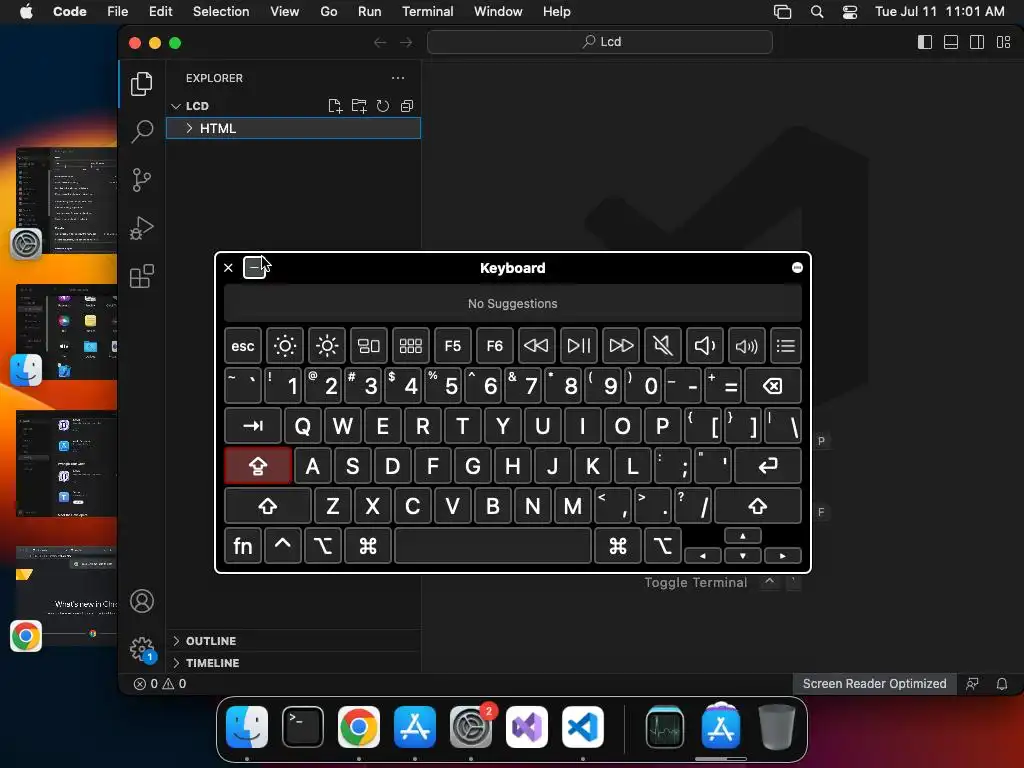Tap the left Command key on keyboard
This screenshot has width=1024, height=768.
click(368, 545)
